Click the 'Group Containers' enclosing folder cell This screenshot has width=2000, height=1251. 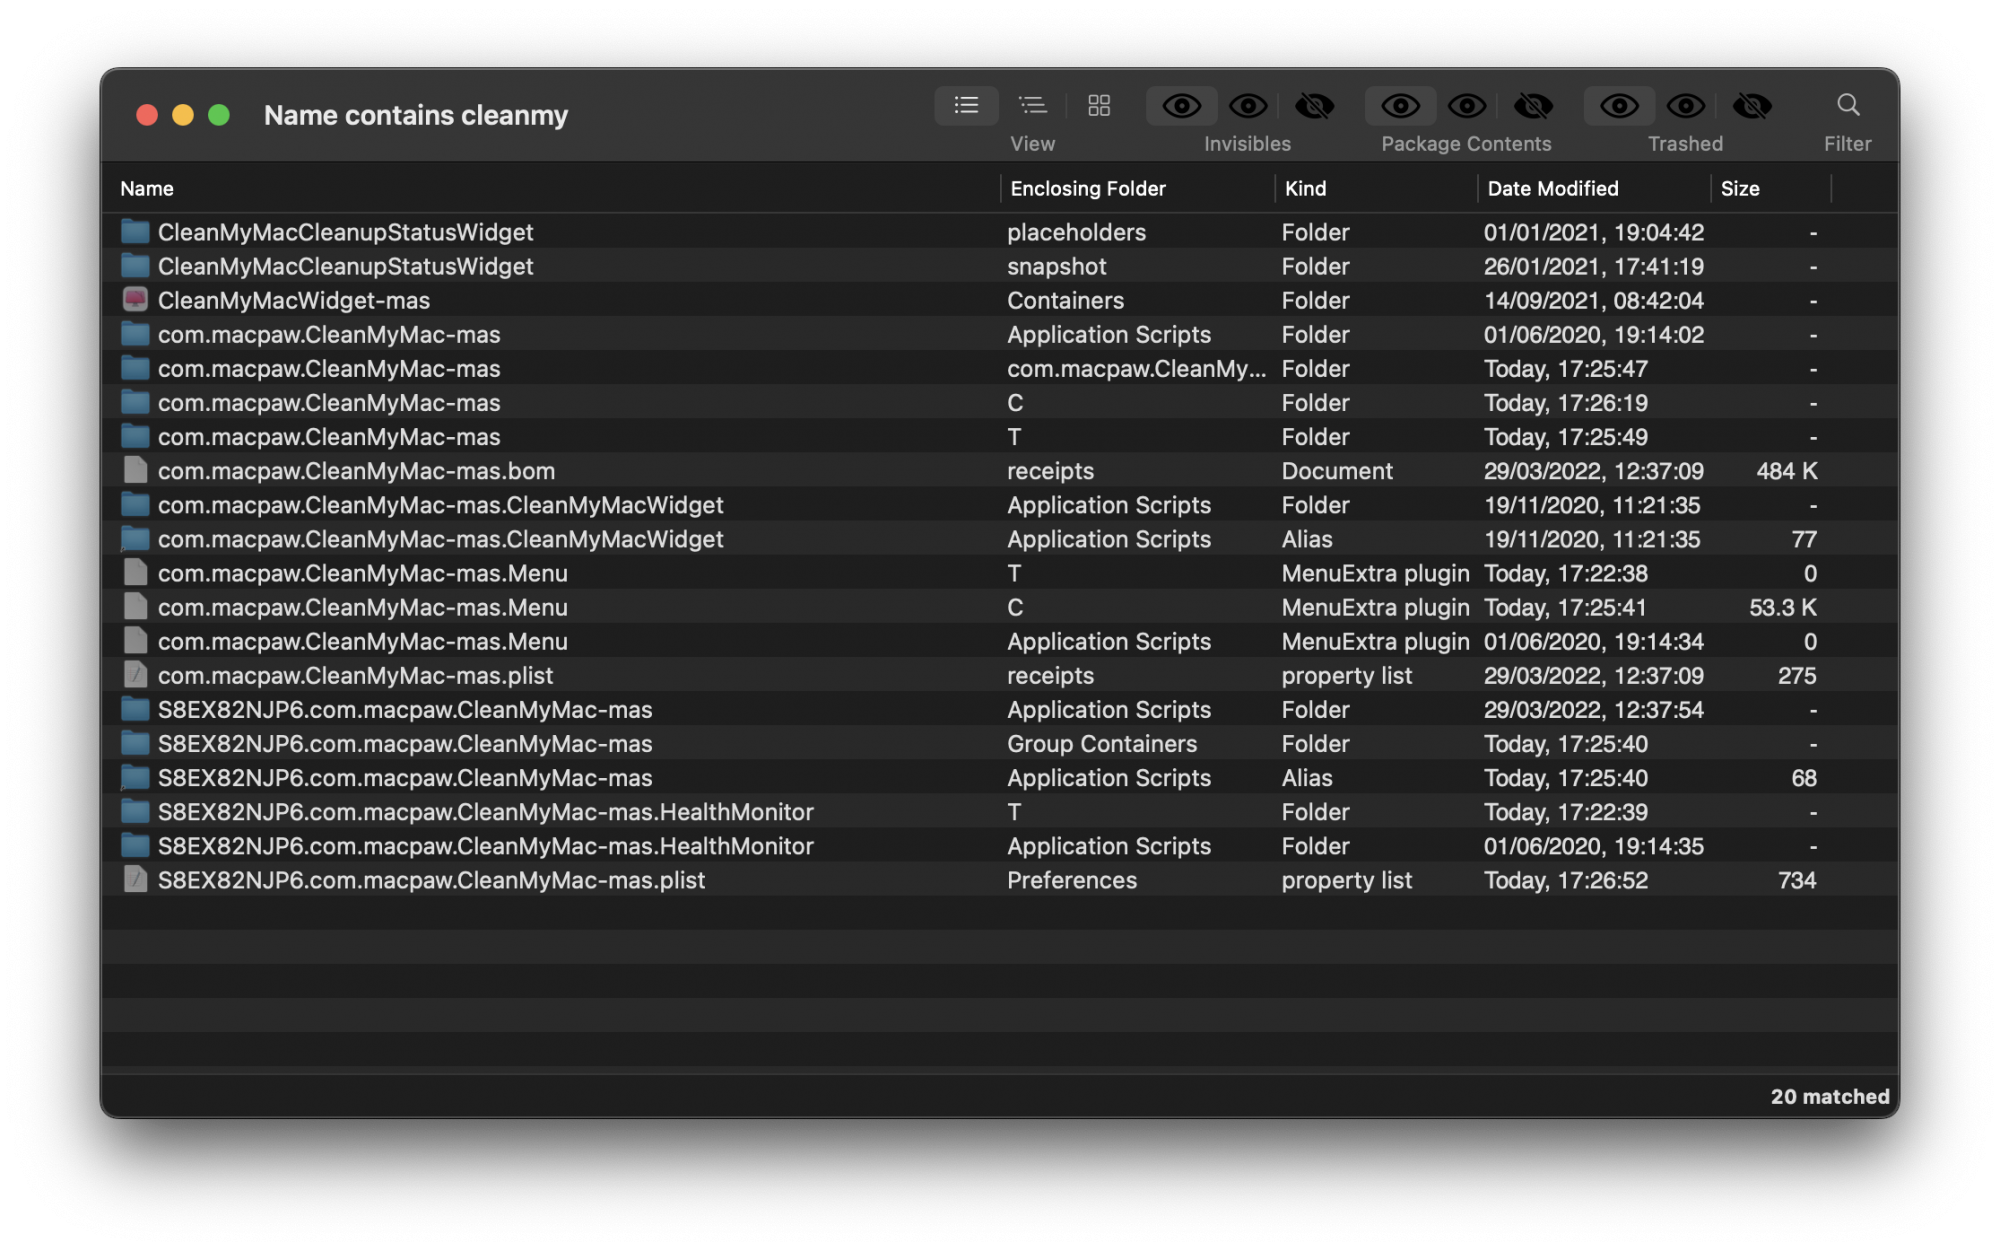point(1102,743)
